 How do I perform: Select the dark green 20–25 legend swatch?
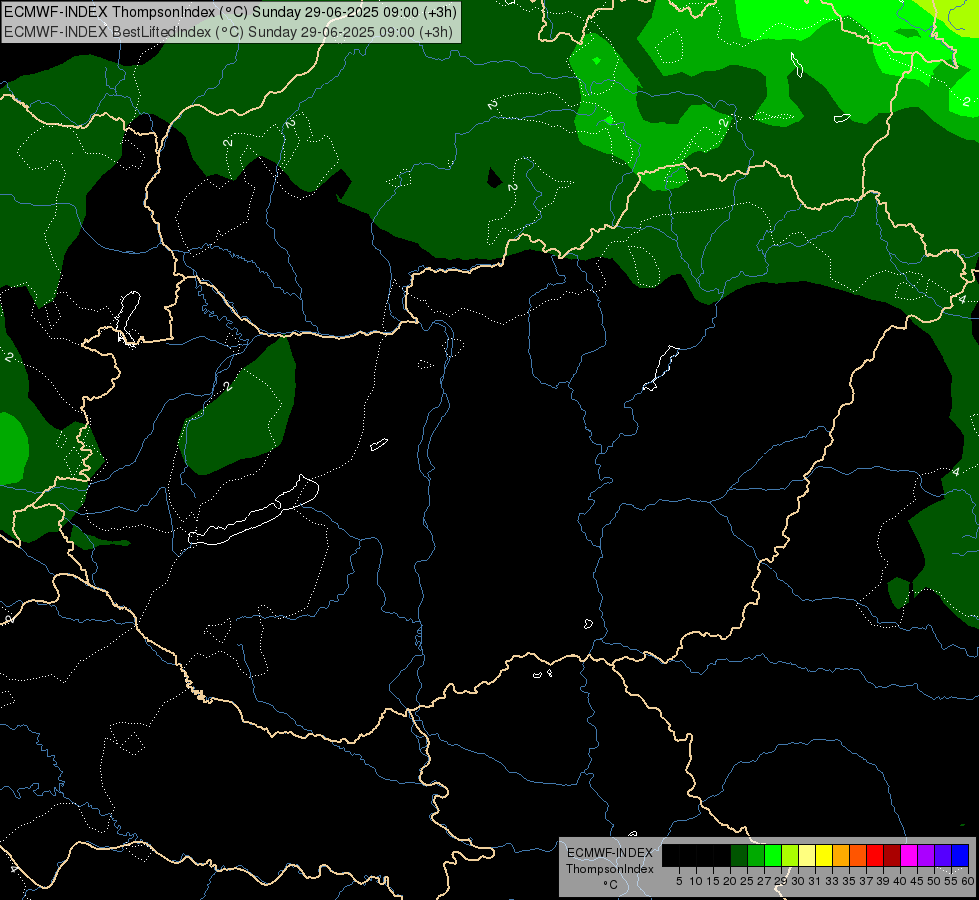click(739, 855)
